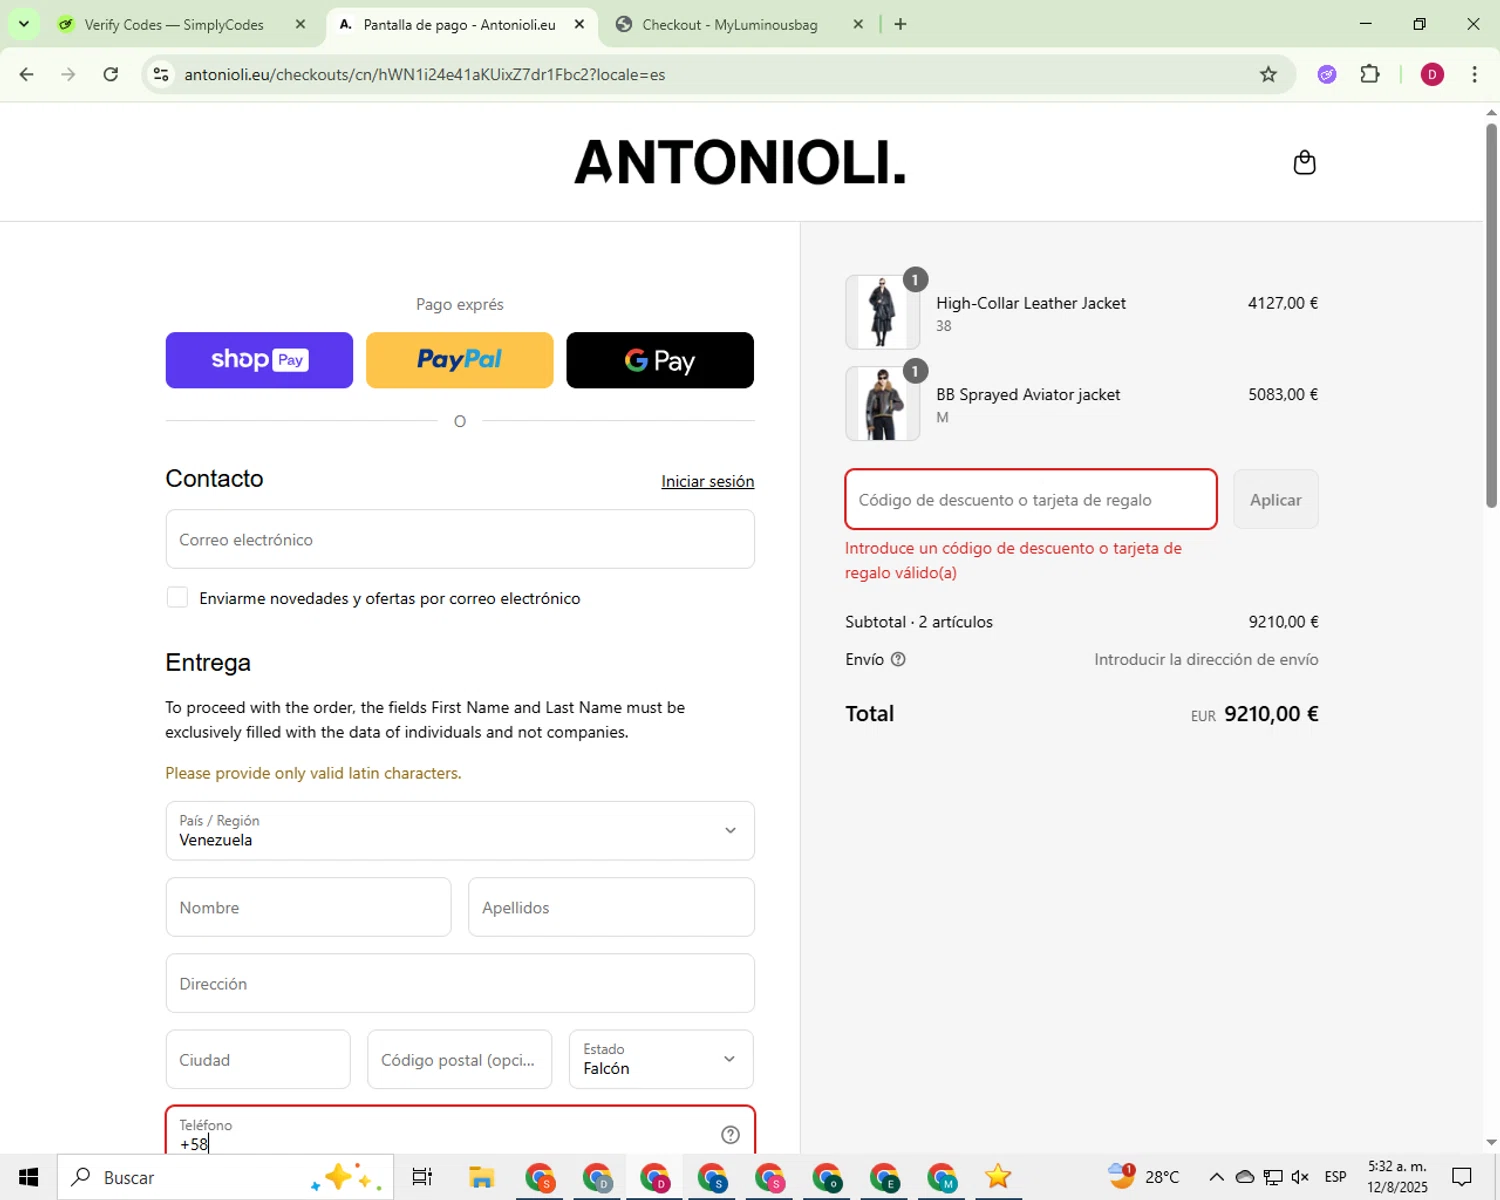Switch to Checkout - MyLuminousbag tab
Screen dimensions: 1500x1200
(730, 24)
